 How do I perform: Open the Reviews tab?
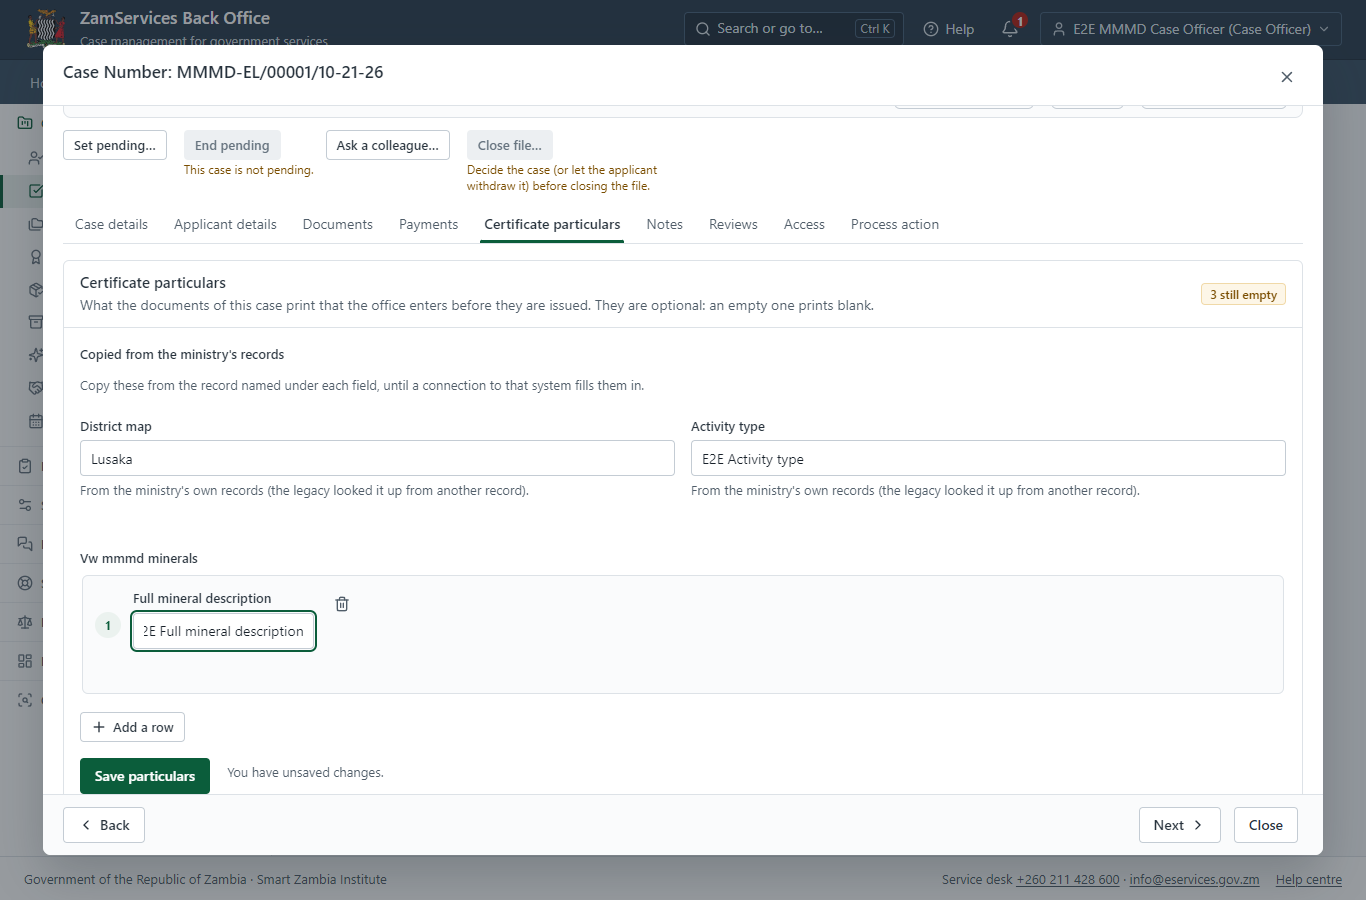pyautogui.click(x=733, y=224)
